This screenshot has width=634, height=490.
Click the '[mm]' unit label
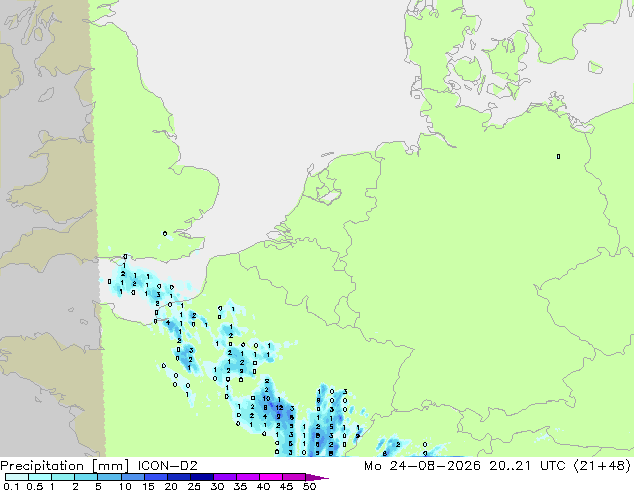(110, 466)
